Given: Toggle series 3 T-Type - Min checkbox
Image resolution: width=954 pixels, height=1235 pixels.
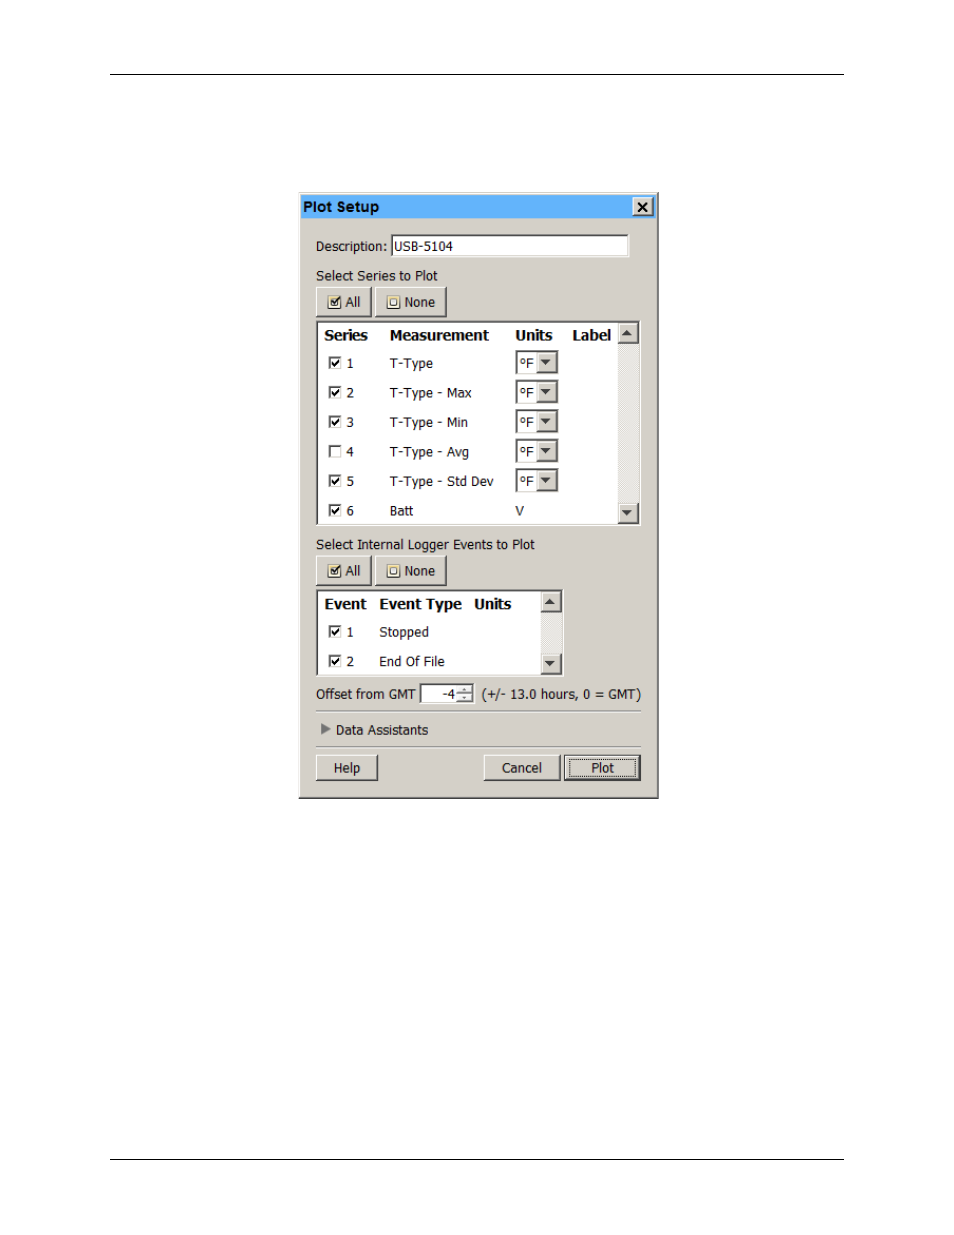Looking at the screenshot, I should (x=335, y=422).
